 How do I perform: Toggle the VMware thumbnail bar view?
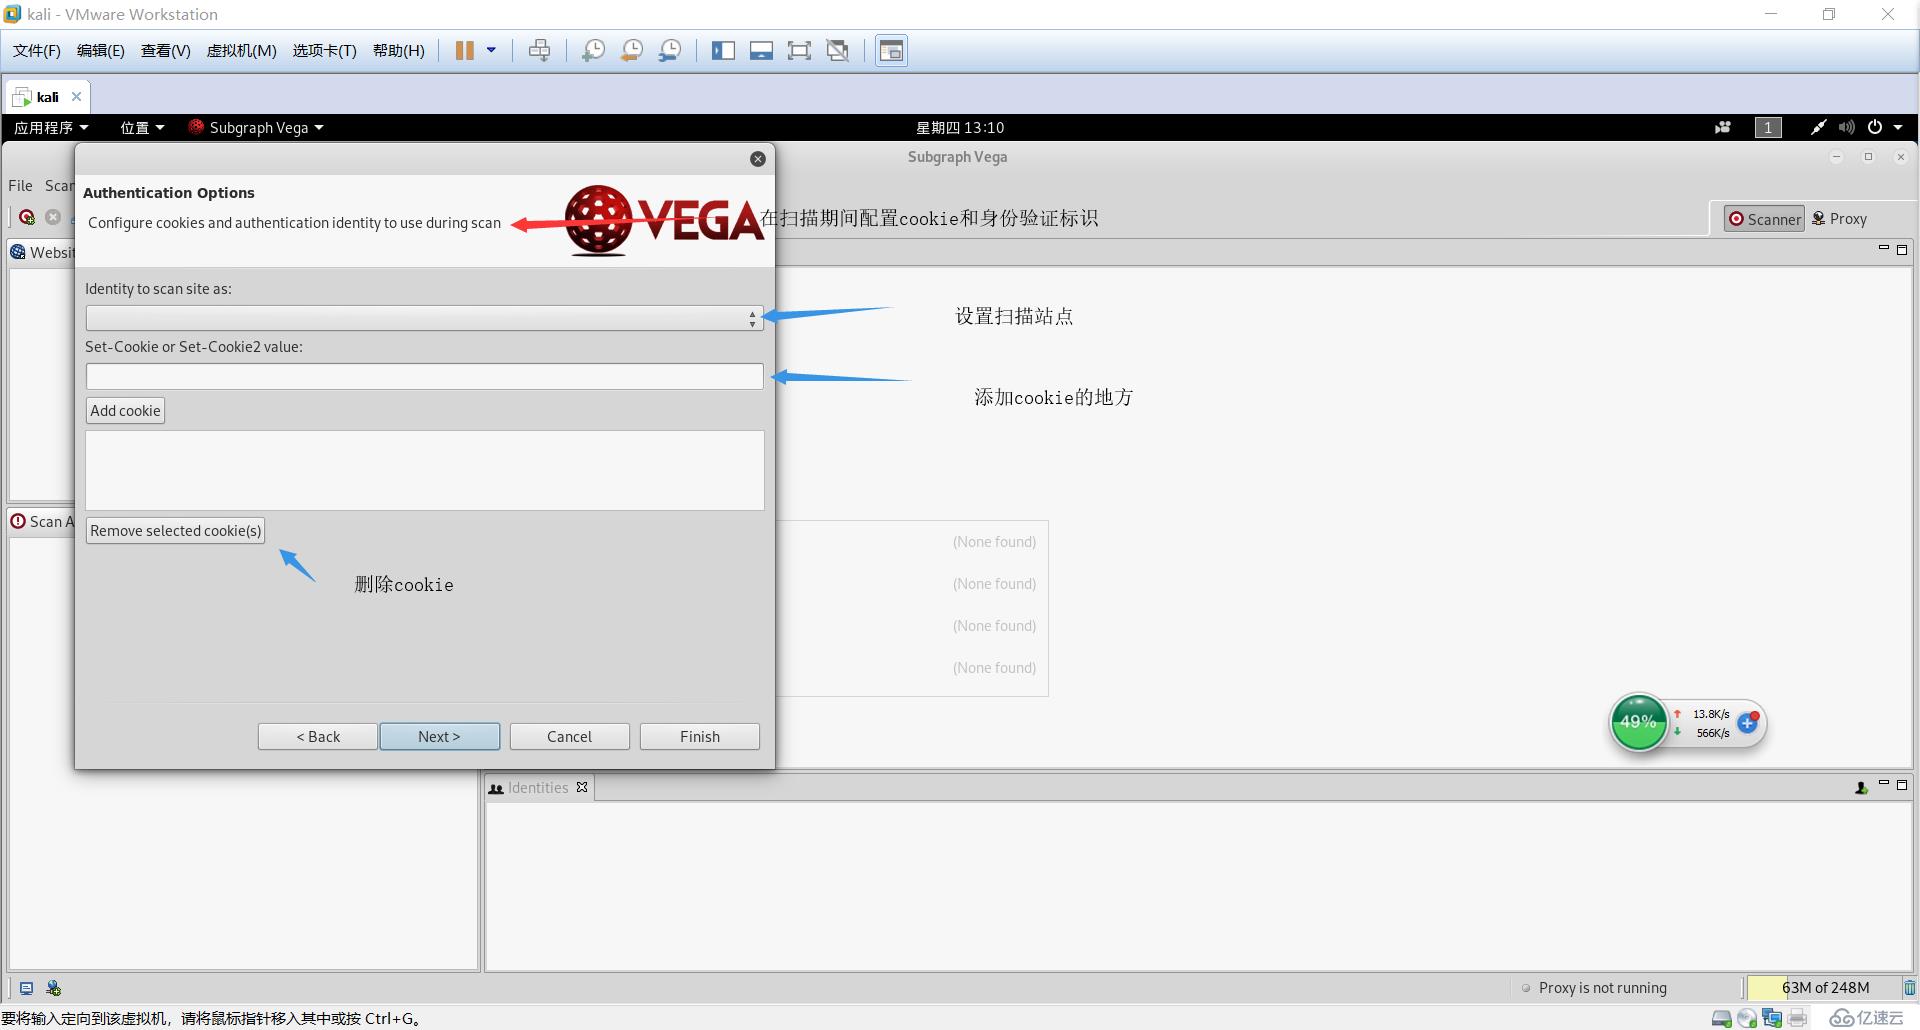coord(761,51)
